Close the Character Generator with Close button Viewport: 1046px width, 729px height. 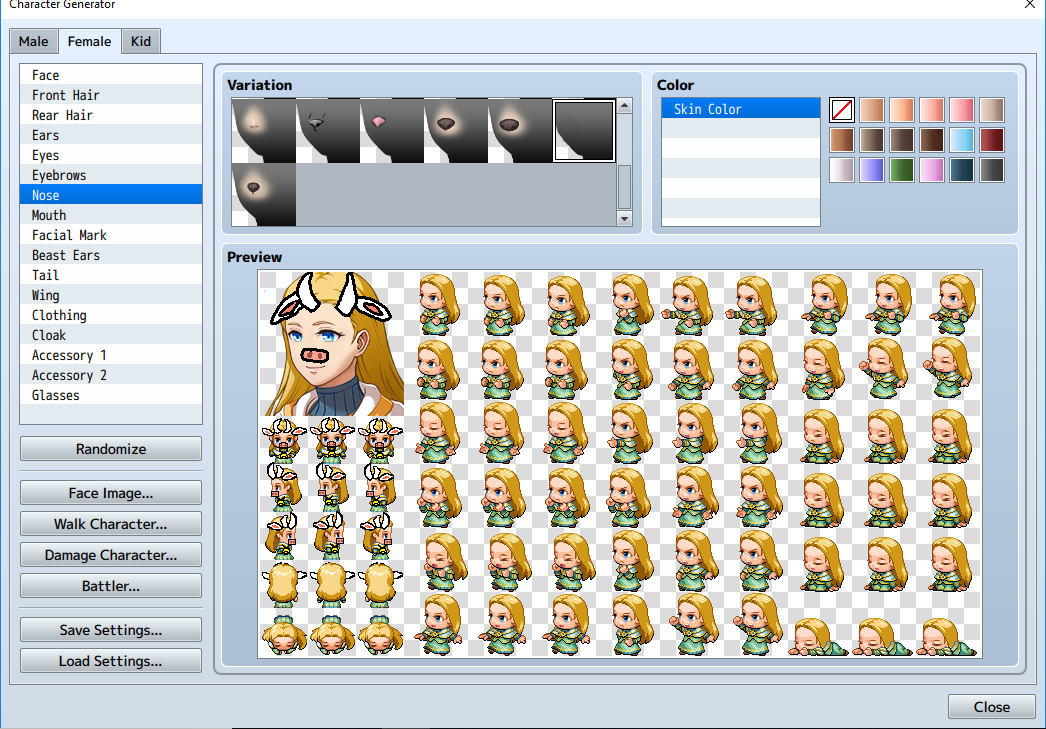[991, 707]
